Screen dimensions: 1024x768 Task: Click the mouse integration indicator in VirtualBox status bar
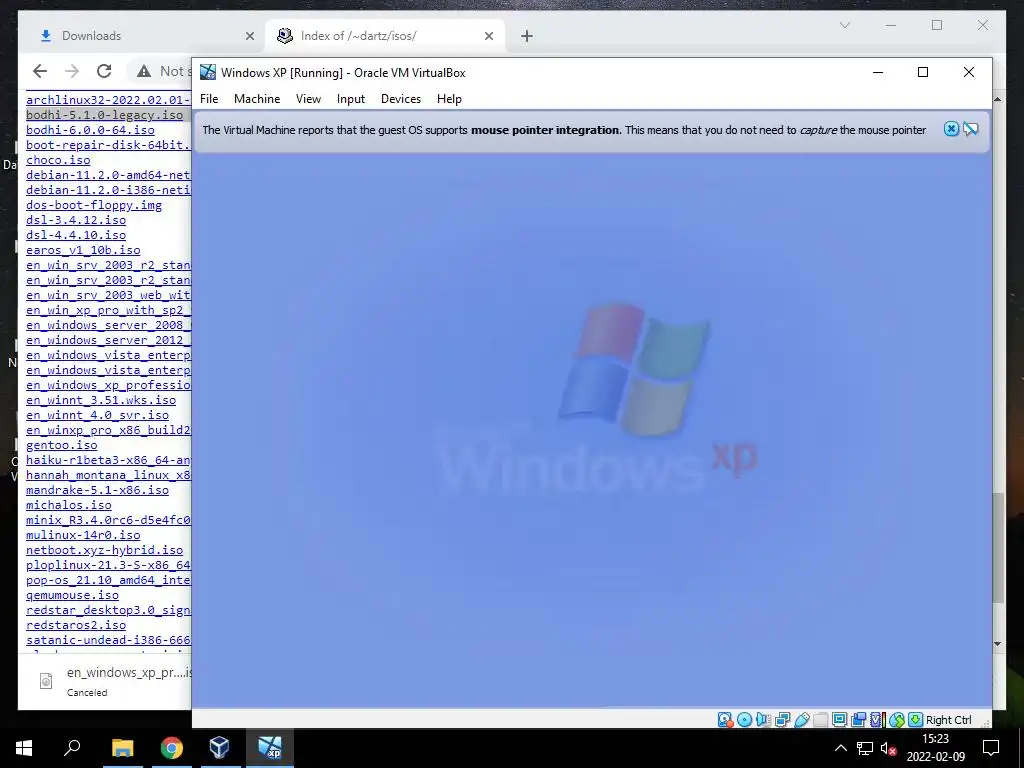(x=897, y=720)
